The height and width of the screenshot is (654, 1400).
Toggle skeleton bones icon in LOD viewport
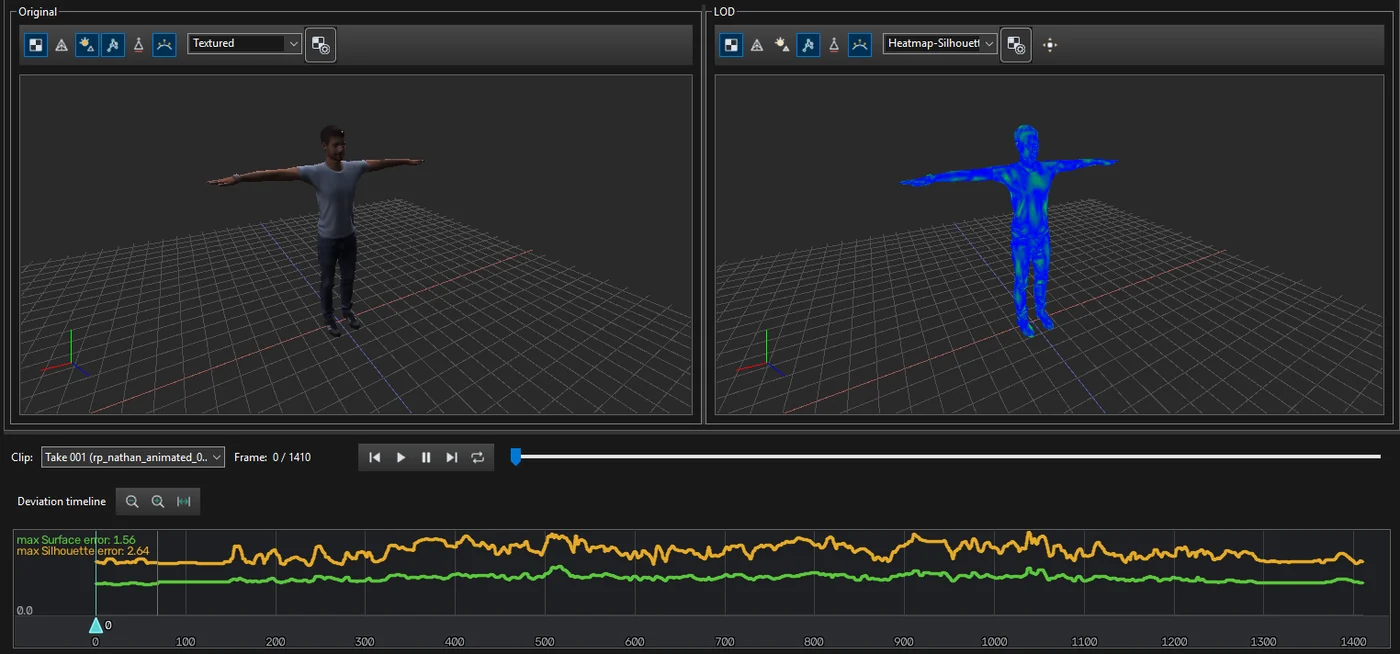click(x=809, y=45)
